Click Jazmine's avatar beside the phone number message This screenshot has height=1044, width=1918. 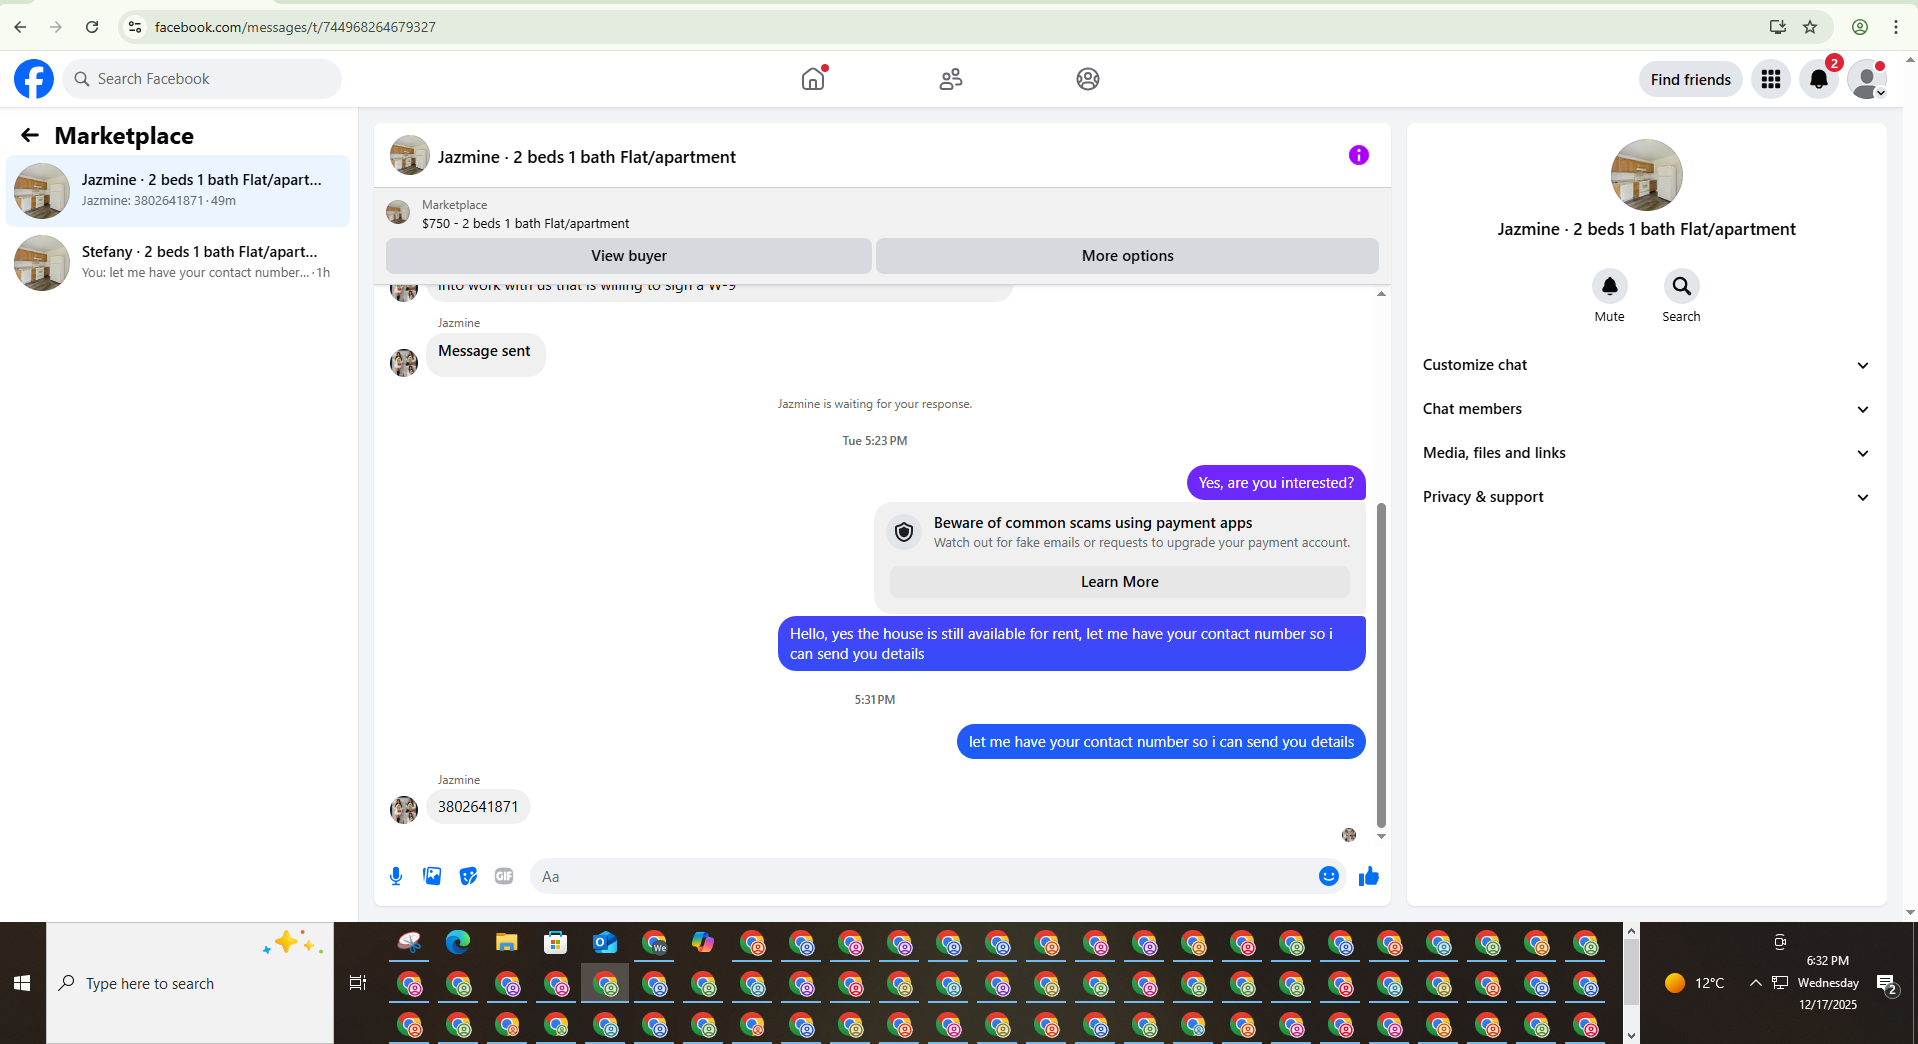click(404, 809)
